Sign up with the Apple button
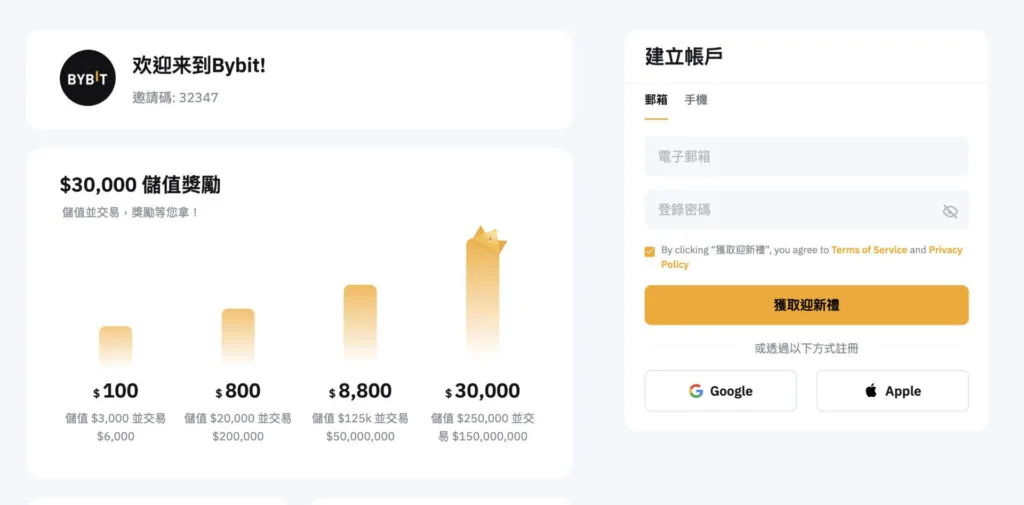This screenshot has width=1024, height=505. (892, 391)
